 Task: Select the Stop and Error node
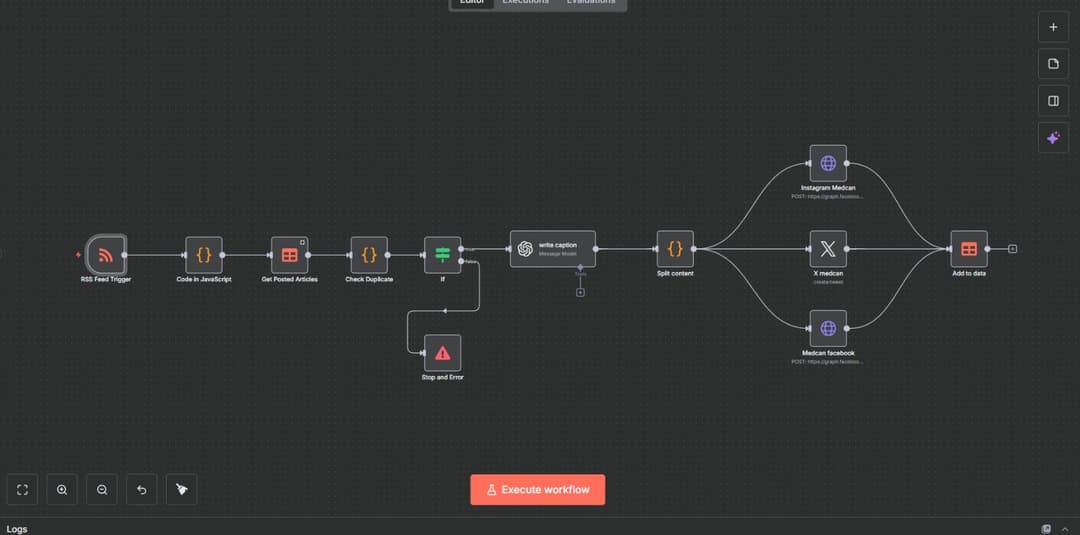coord(442,353)
